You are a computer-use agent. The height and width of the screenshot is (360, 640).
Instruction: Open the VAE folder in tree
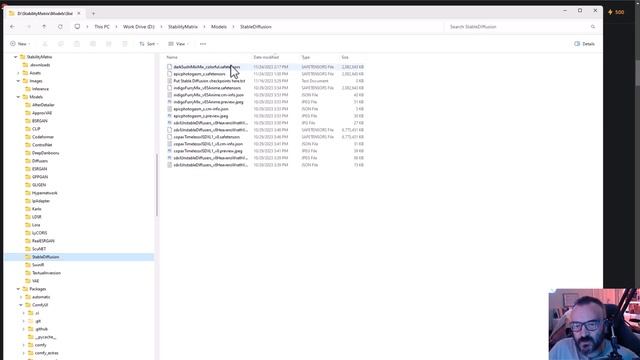click(x=36, y=281)
